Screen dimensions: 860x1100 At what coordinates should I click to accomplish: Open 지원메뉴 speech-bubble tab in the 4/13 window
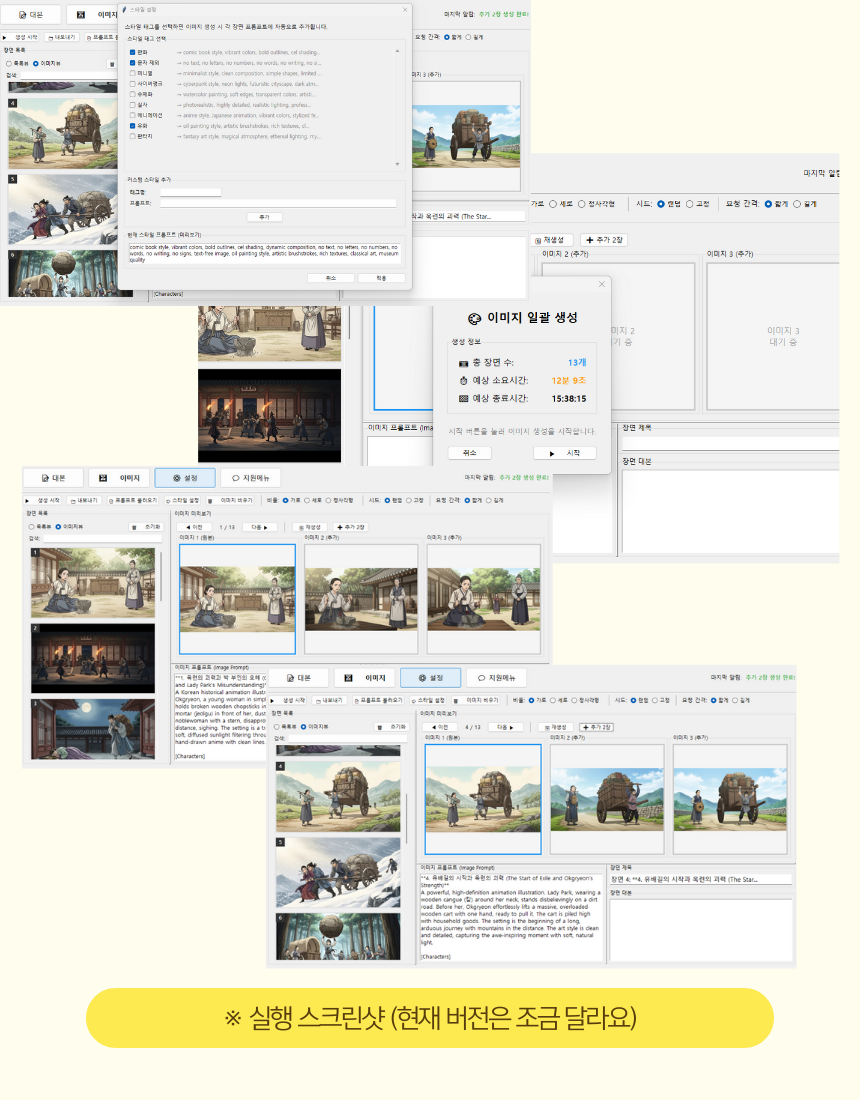coord(496,678)
